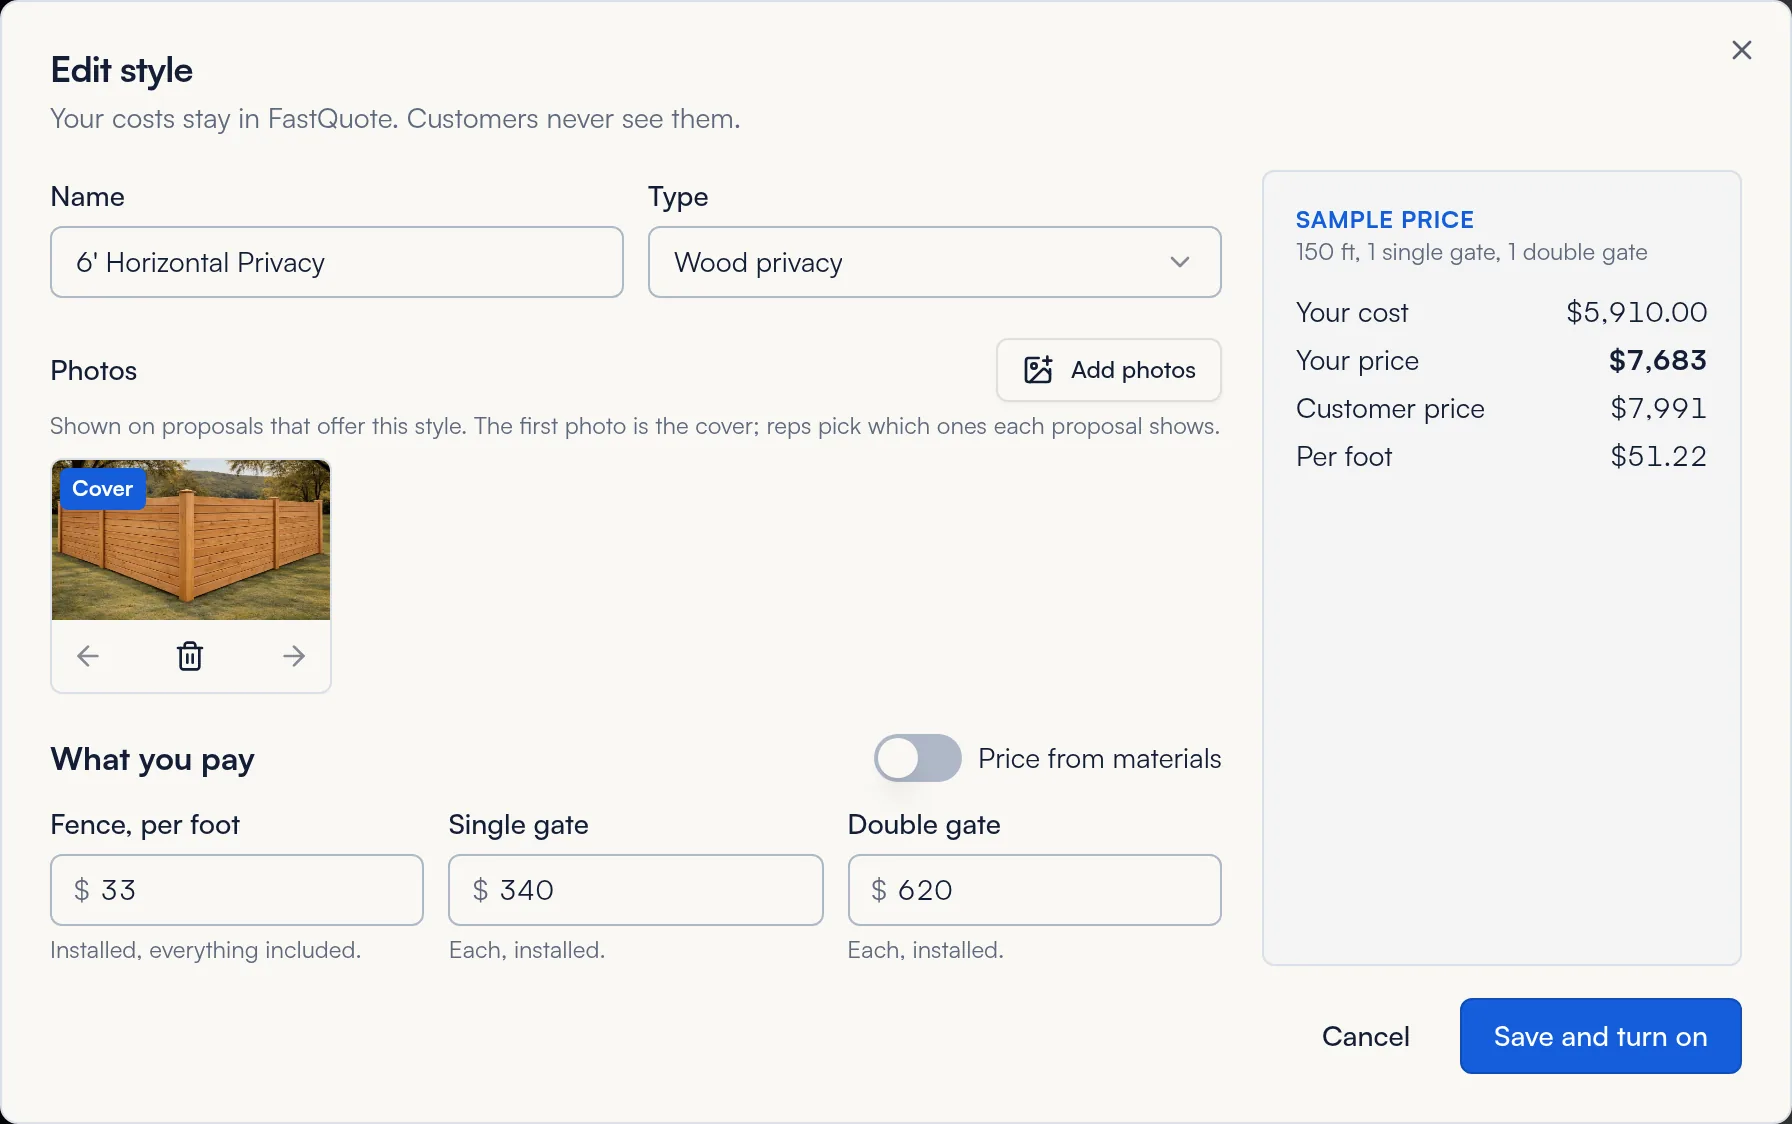Image resolution: width=1792 pixels, height=1124 pixels.
Task: Close the Edit style dialog
Action: 1741,50
